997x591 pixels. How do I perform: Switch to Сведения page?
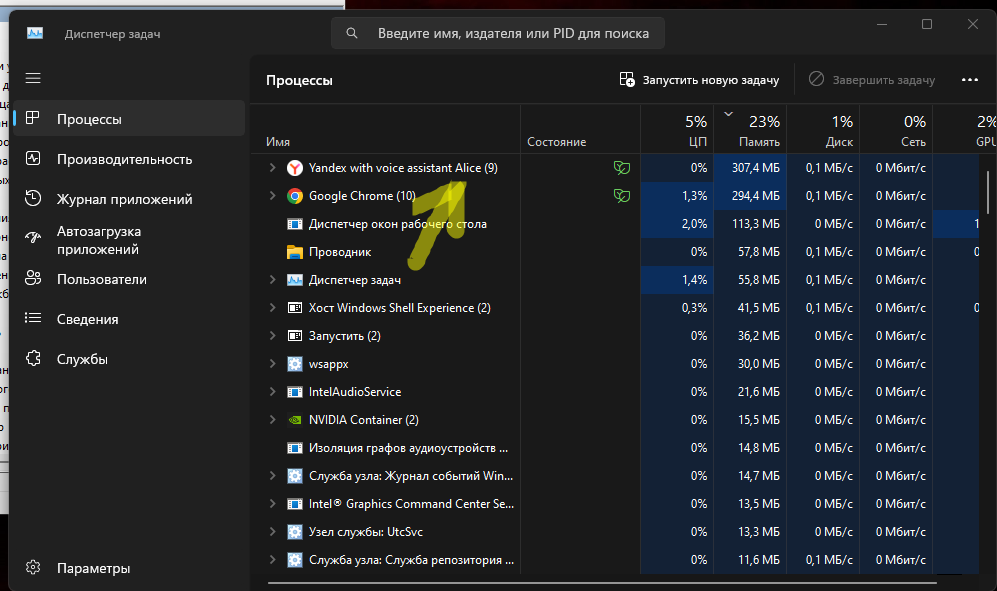(x=129, y=319)
